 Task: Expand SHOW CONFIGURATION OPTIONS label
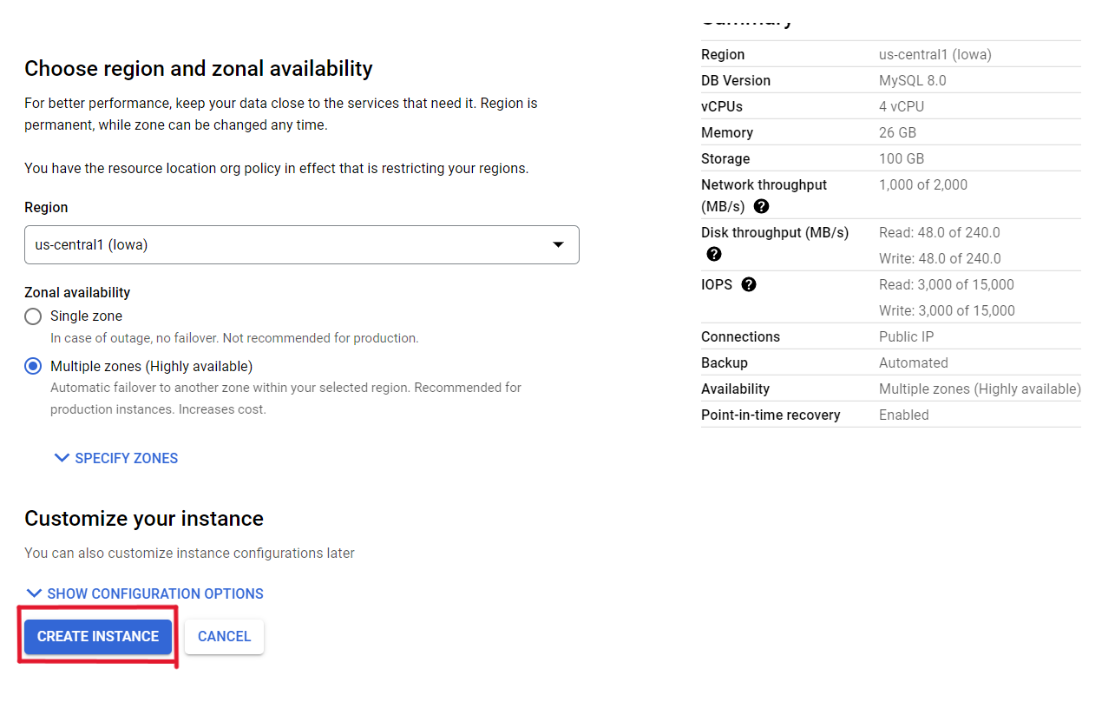coord(155,593)
